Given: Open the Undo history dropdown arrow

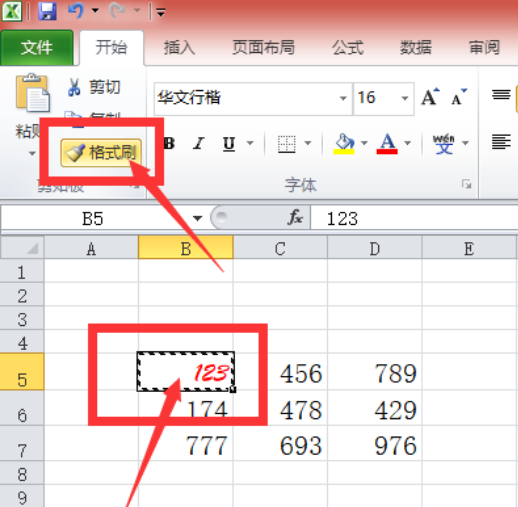Looking at the screenshot, I should point(95,11).
